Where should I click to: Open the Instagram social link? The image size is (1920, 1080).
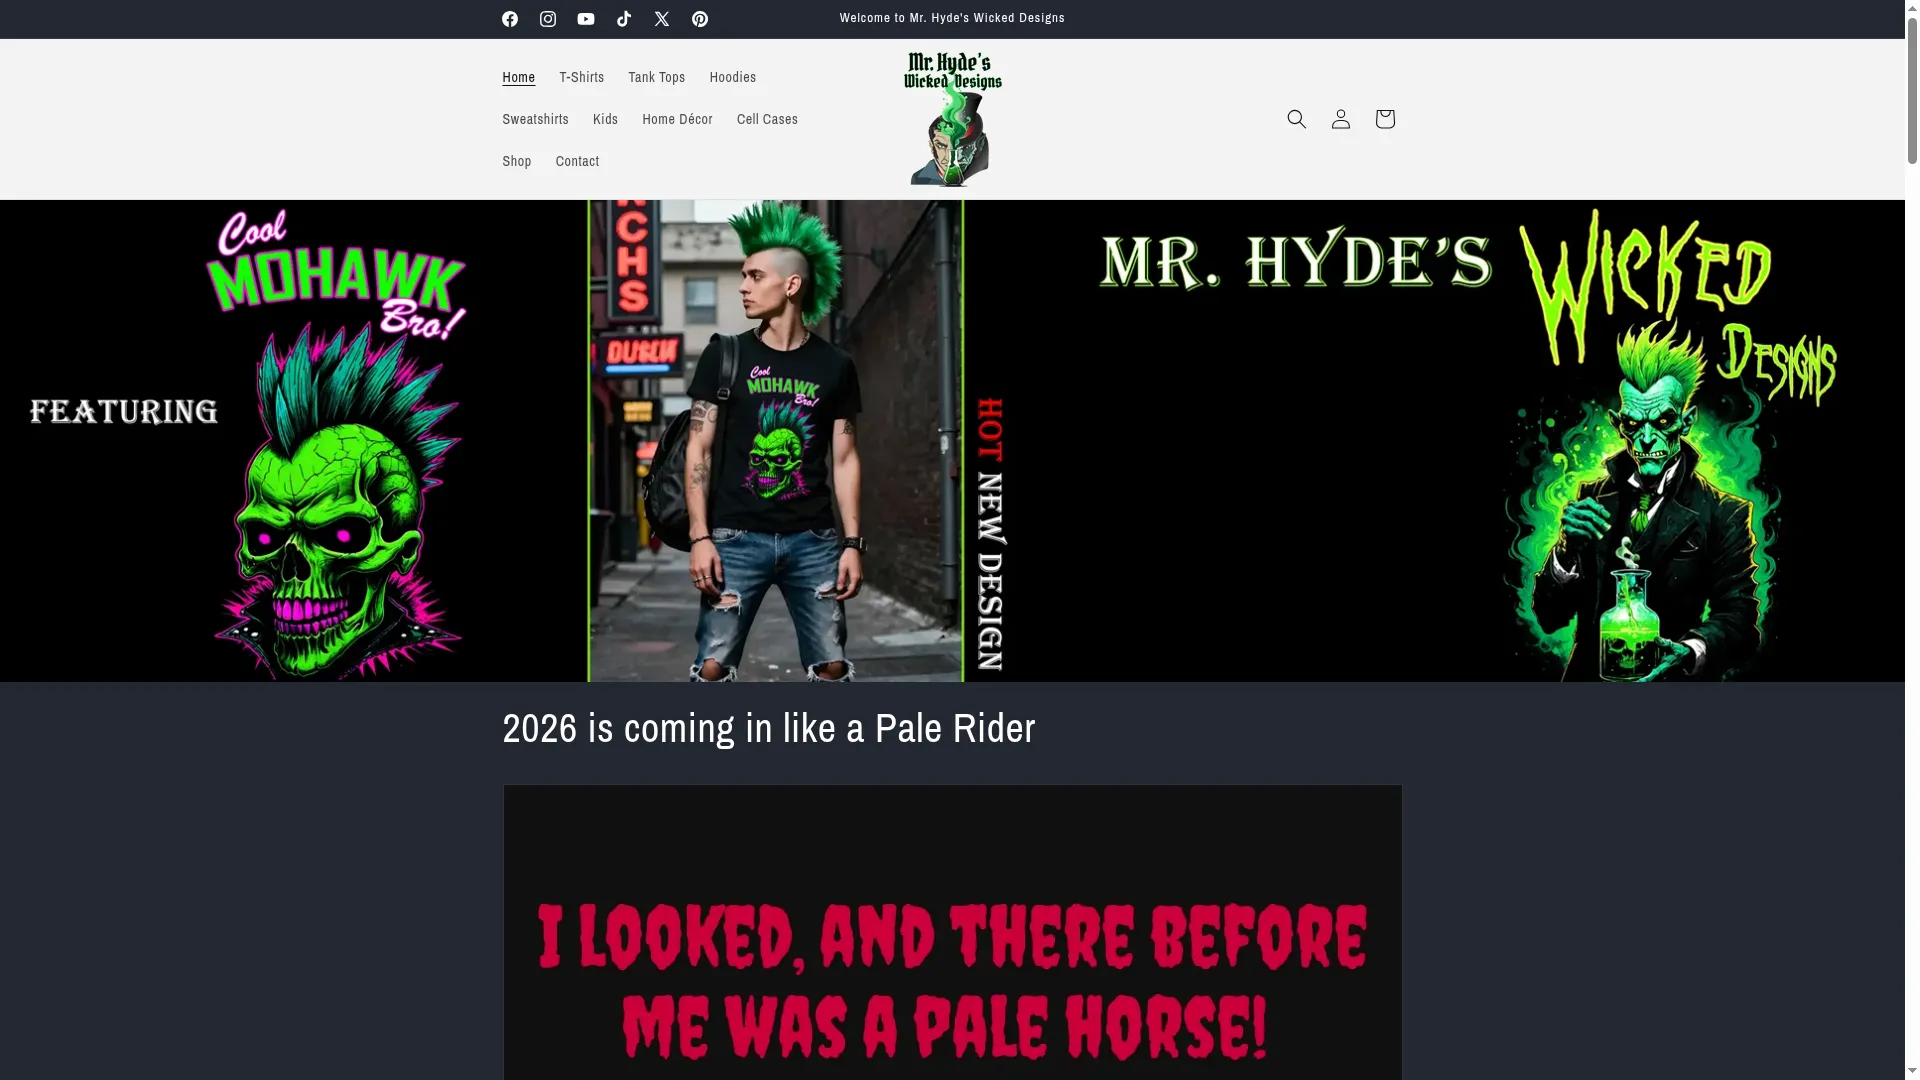[548, 19]
